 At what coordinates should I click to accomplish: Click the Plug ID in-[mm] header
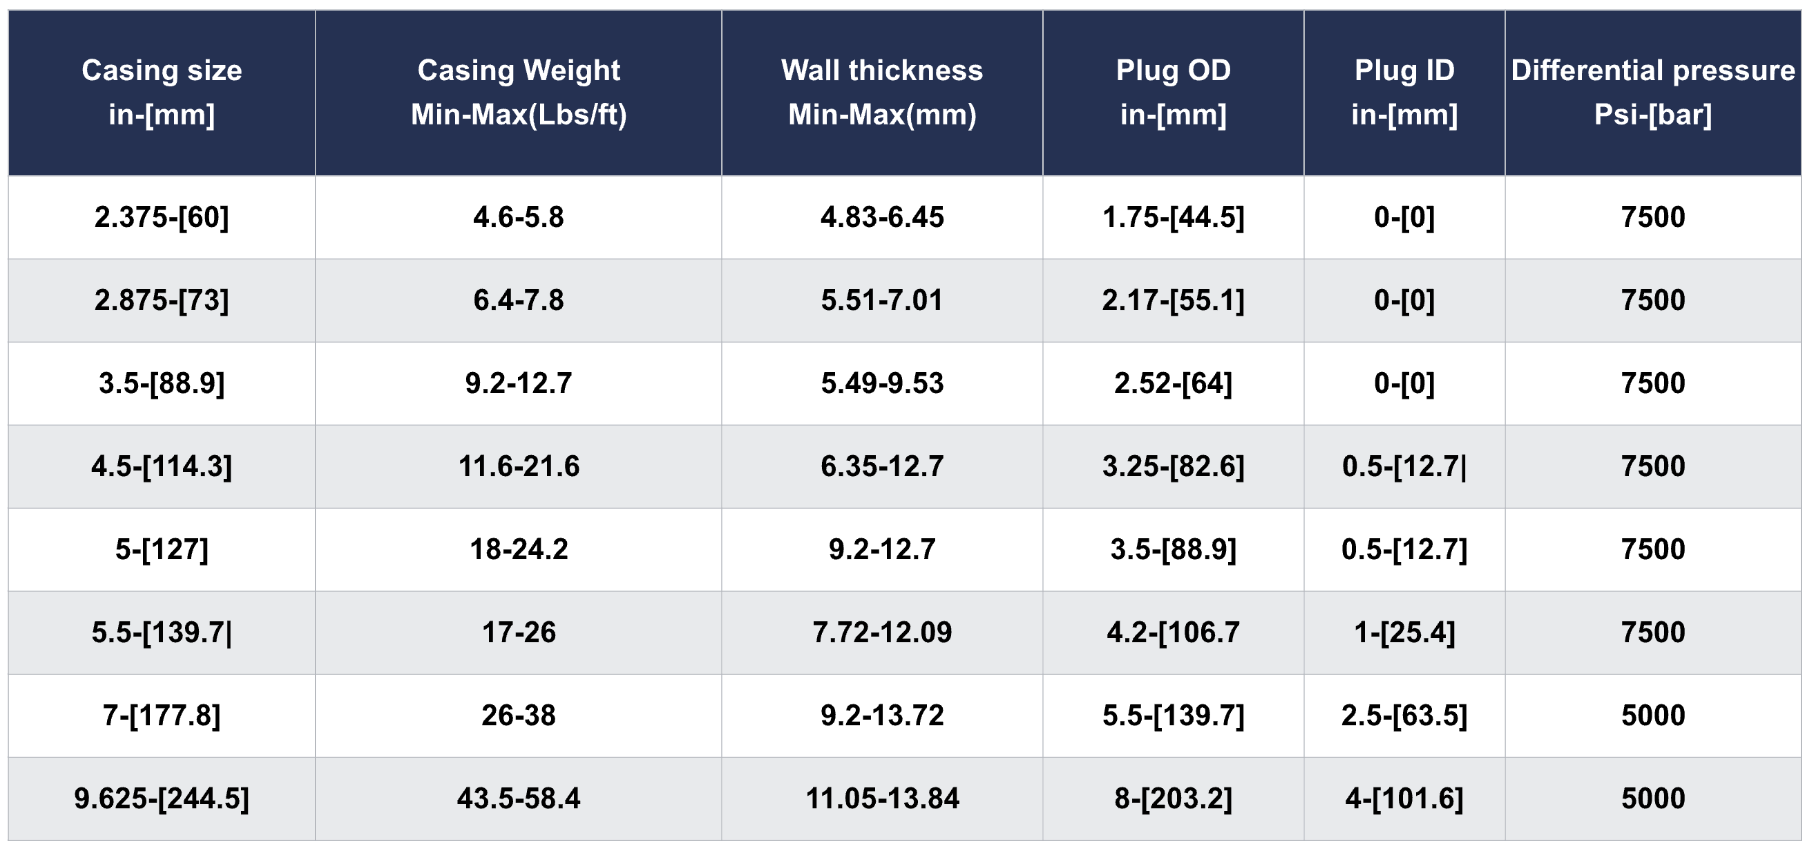click(1404, 93)
